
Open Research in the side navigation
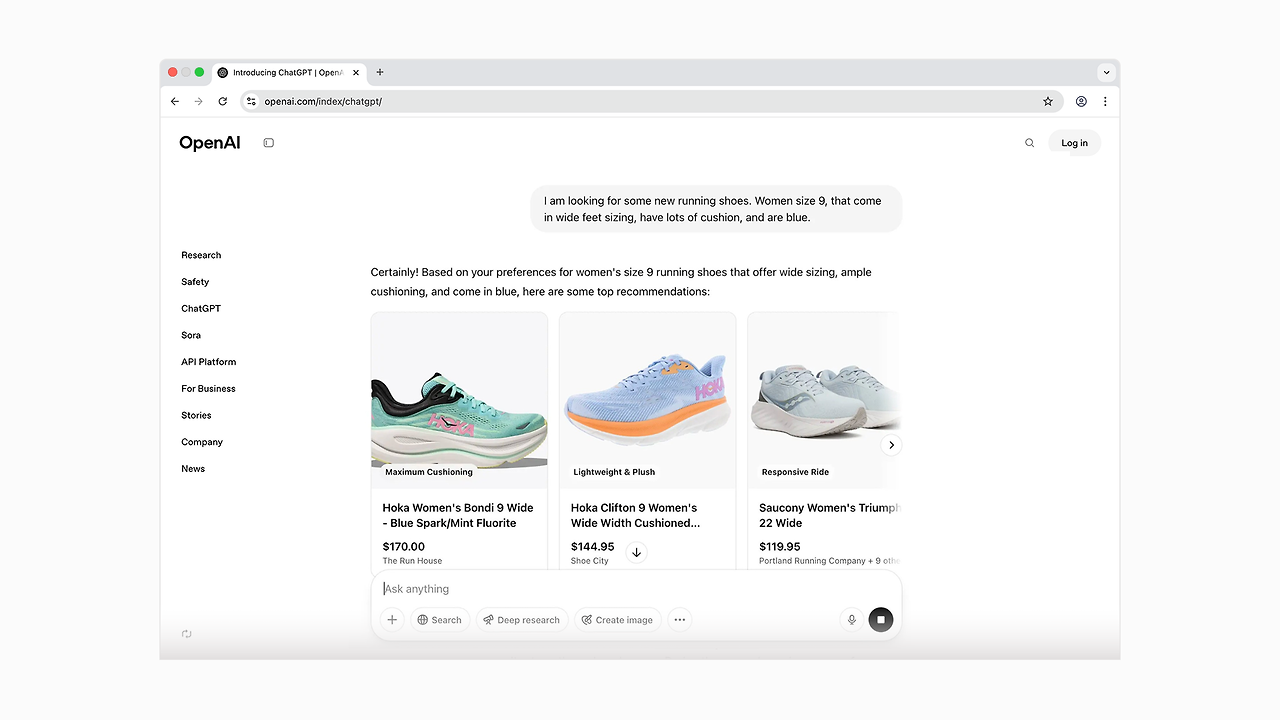point(201,255)
